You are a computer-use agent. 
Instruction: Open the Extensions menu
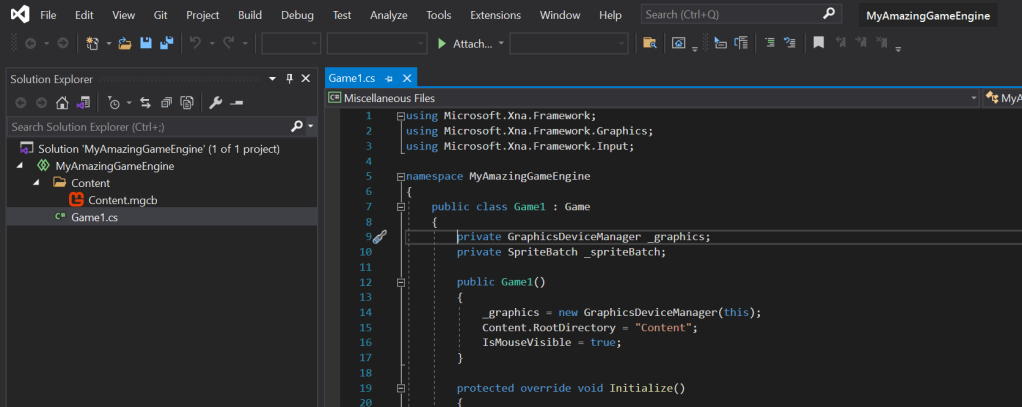495,15
